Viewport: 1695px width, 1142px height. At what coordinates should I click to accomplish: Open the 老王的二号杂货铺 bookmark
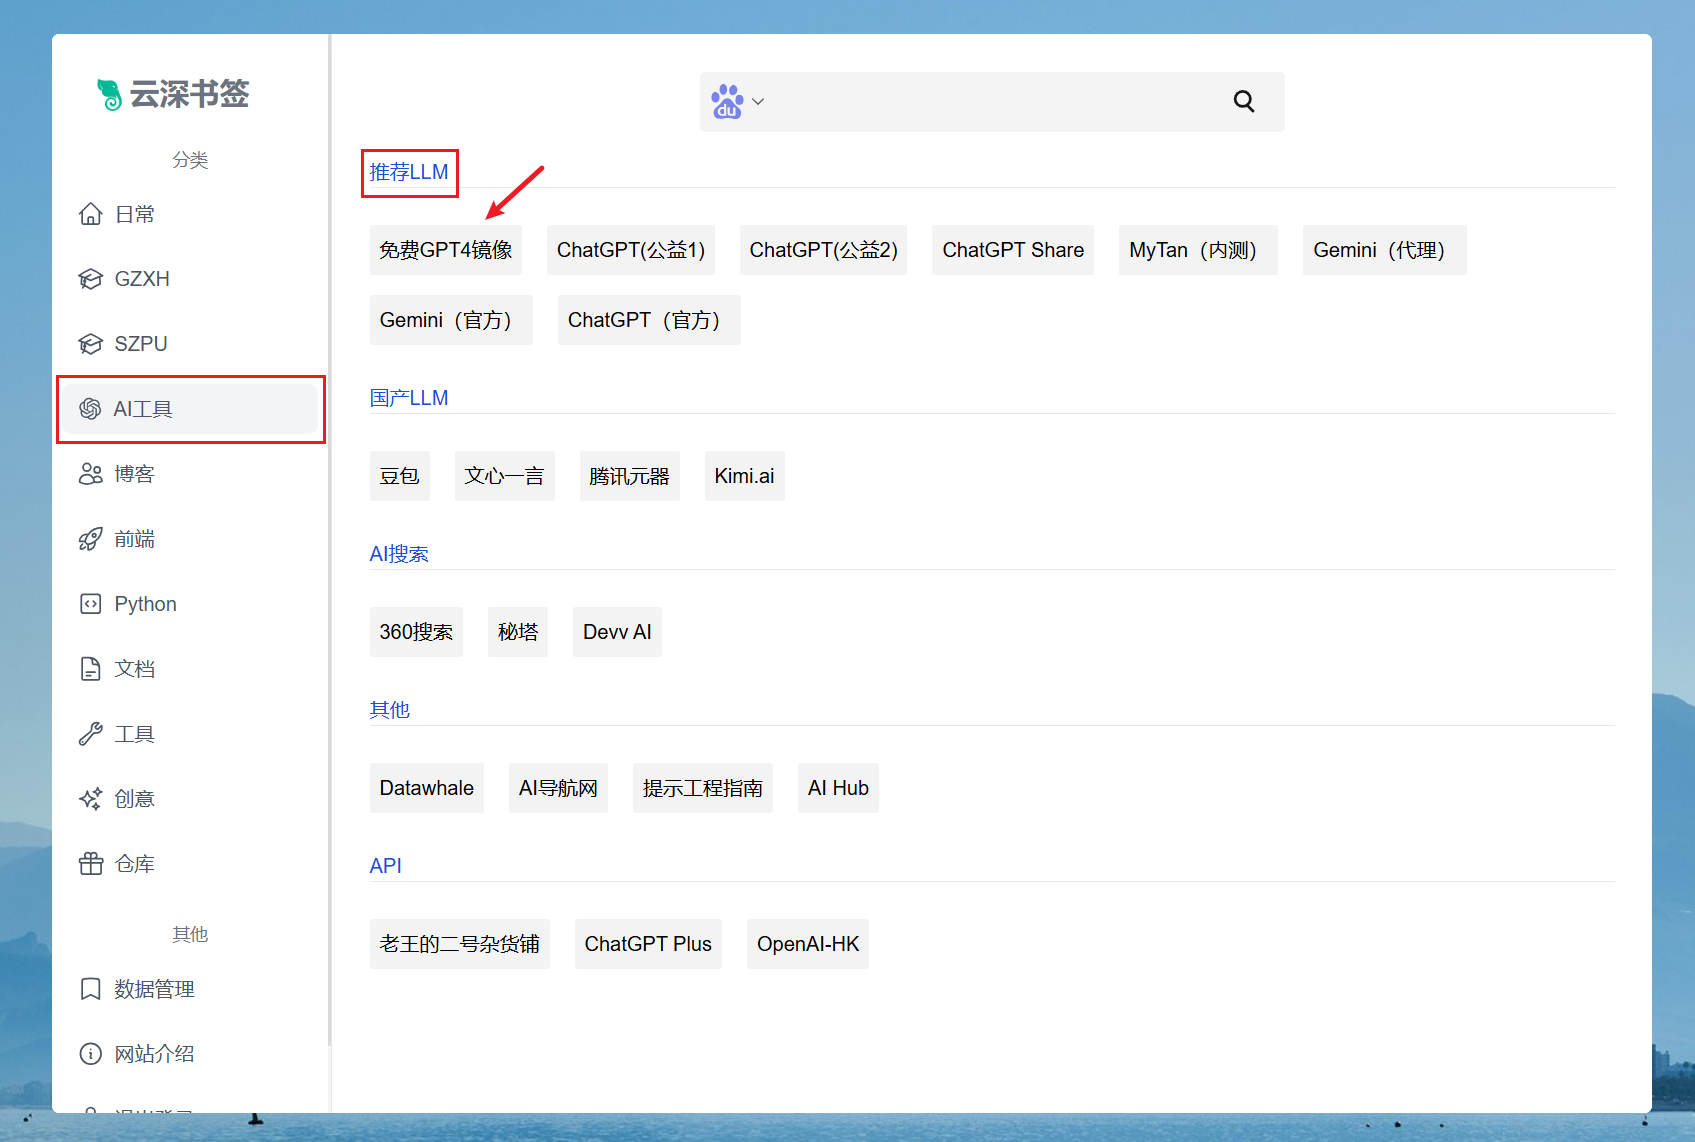(460, 944)
